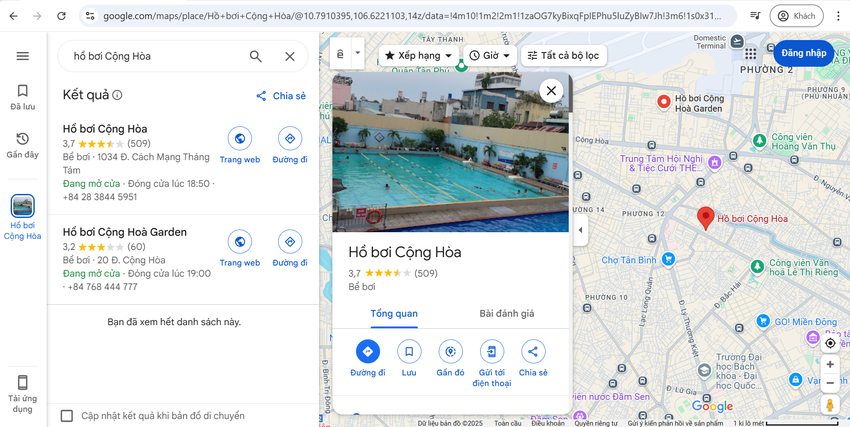Click Trung Tâm Hội Nghị & Tiệc Cưới marker
Screen dimensions: 850x427
pos(714,162)
